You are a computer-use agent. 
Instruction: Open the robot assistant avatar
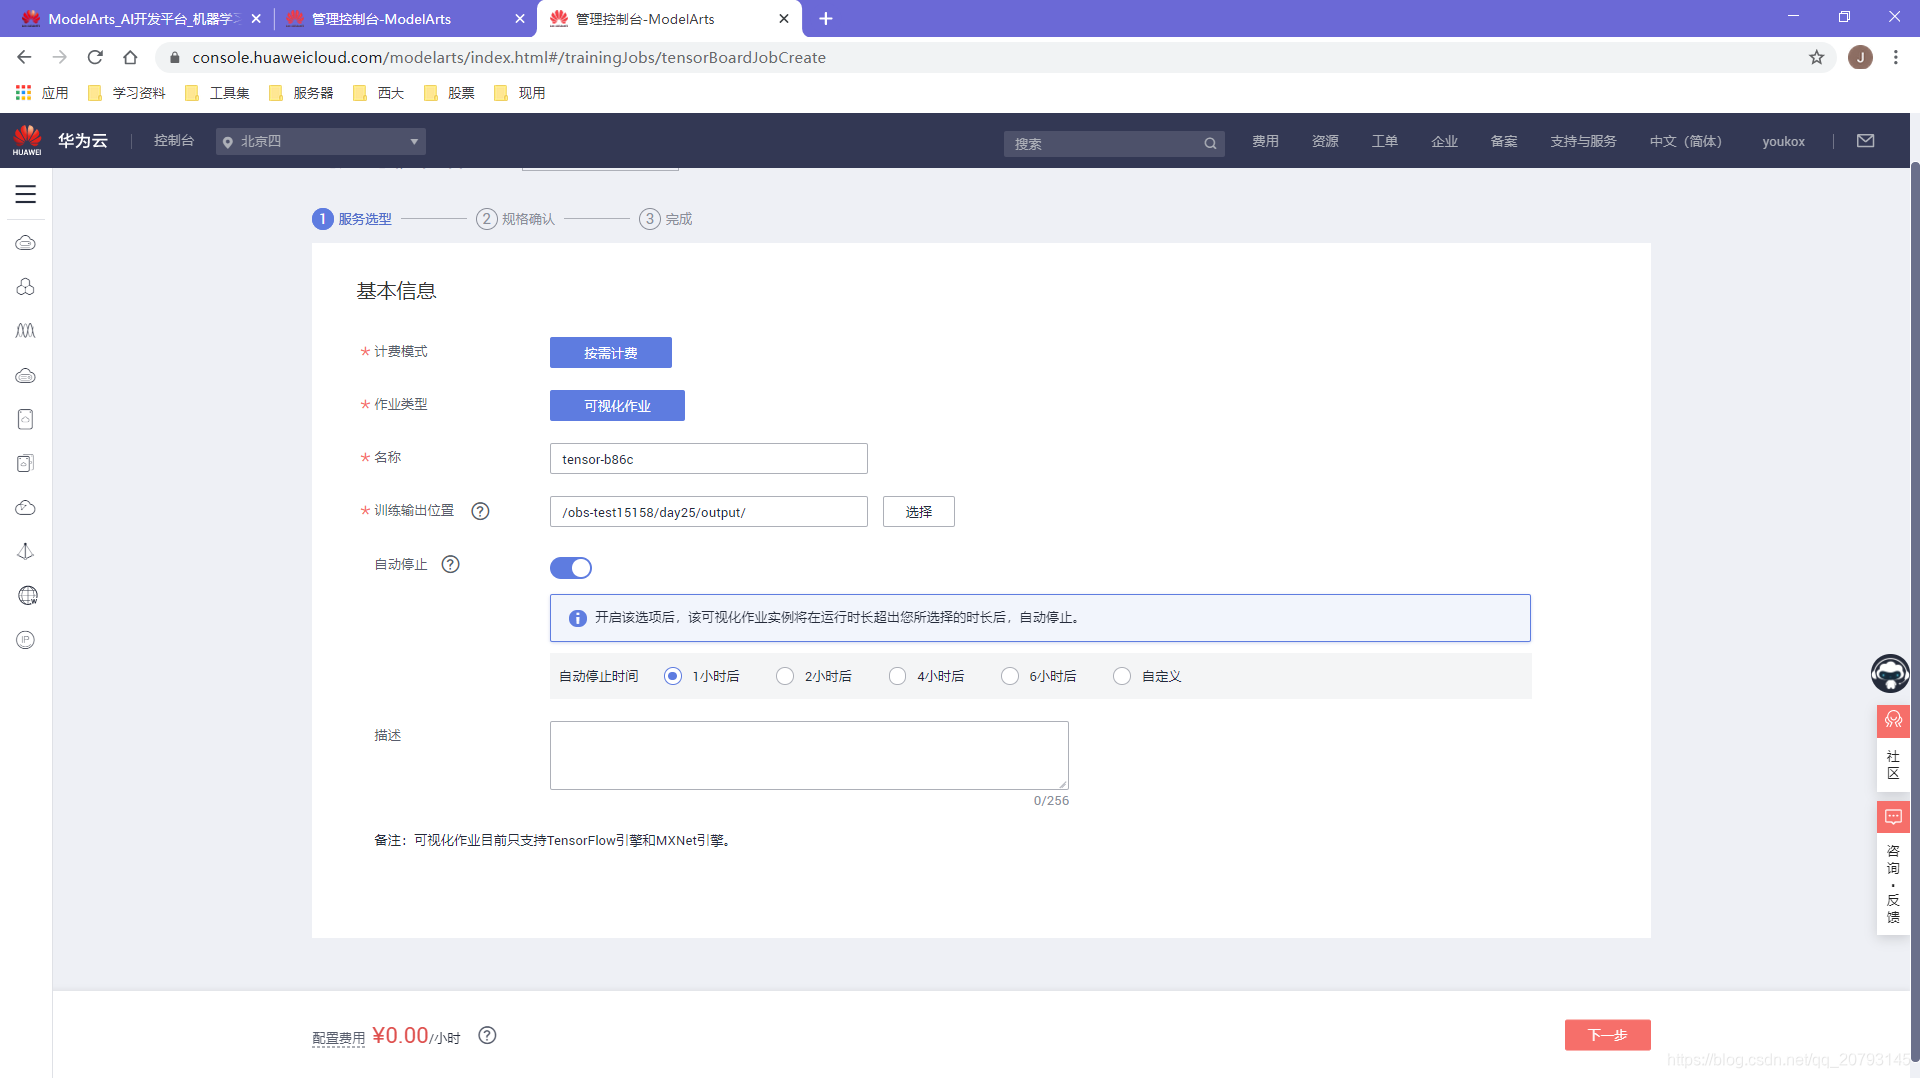[x=1890, y=674]
